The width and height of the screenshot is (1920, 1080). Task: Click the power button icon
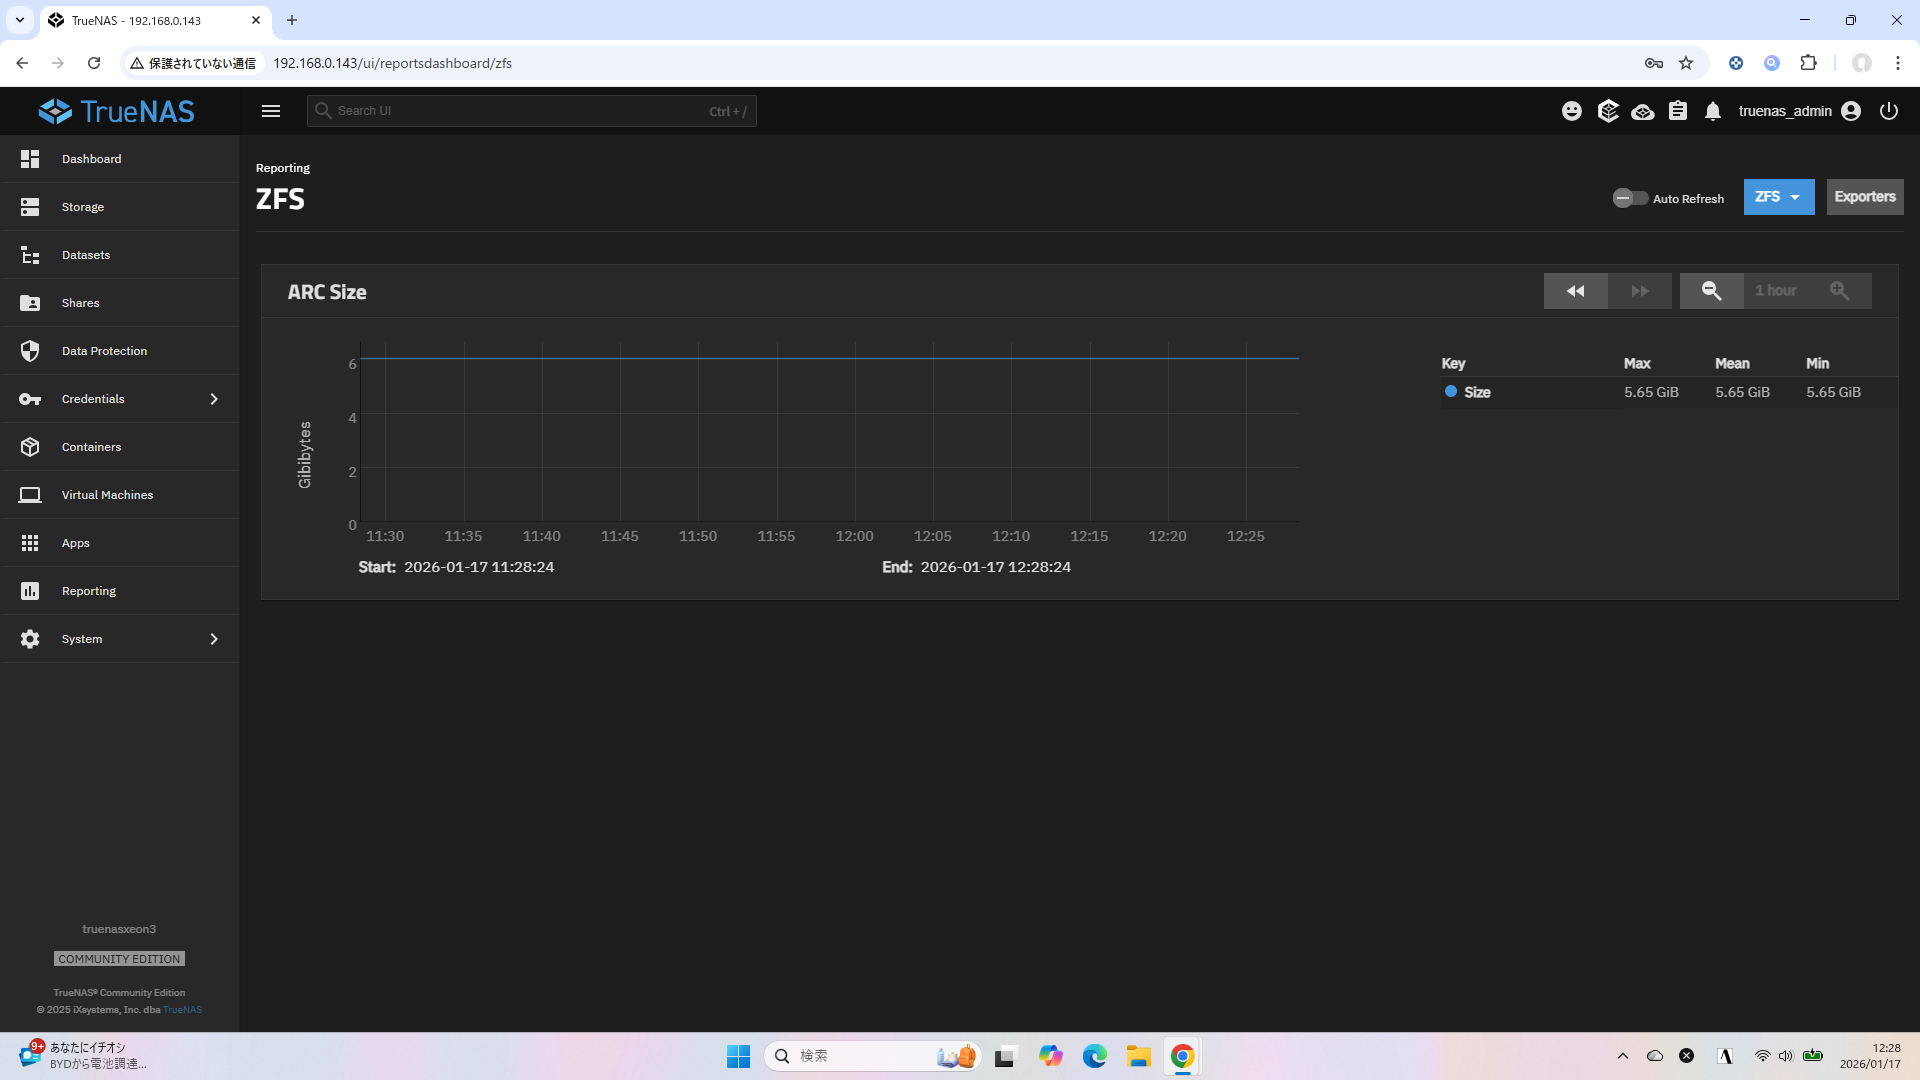coord(1888,111)
